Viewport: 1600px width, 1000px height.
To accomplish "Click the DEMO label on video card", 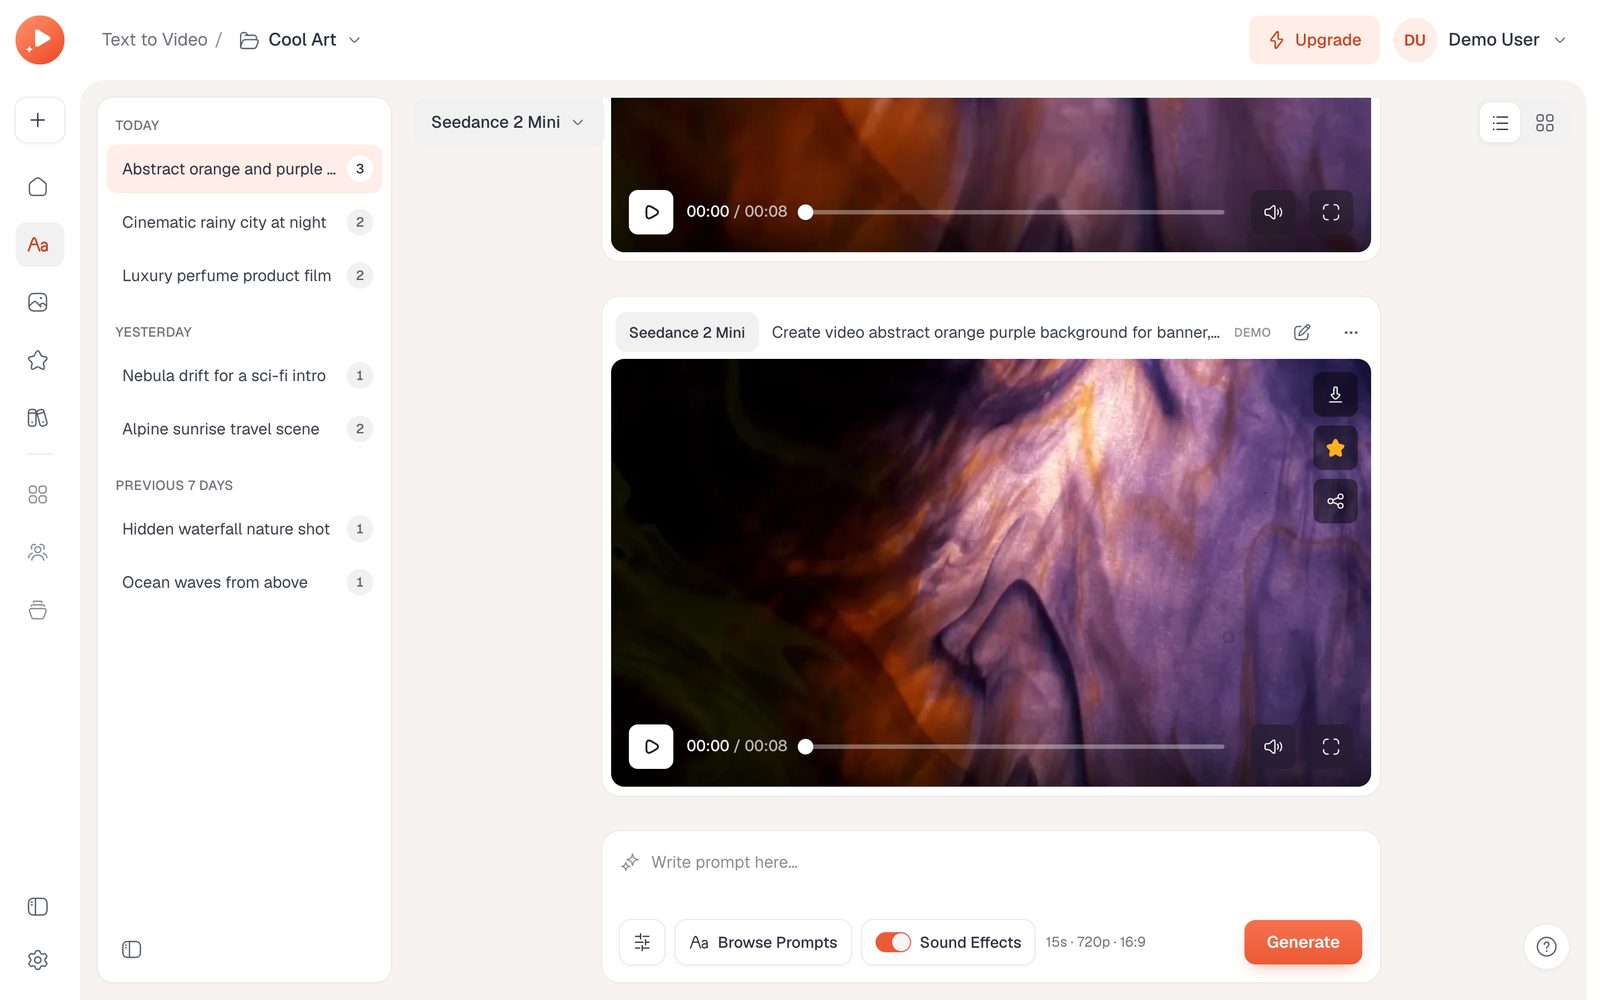I will 1252,333.
